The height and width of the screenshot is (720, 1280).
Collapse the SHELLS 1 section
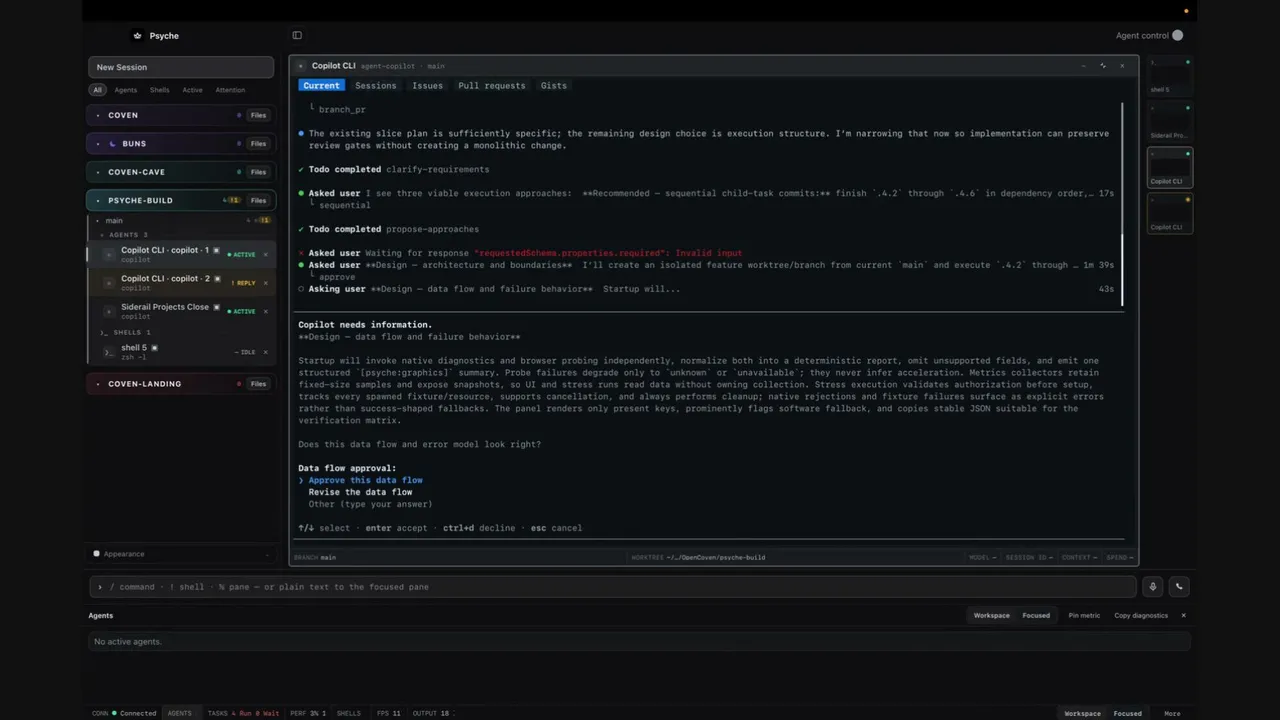tap(126, 332)
